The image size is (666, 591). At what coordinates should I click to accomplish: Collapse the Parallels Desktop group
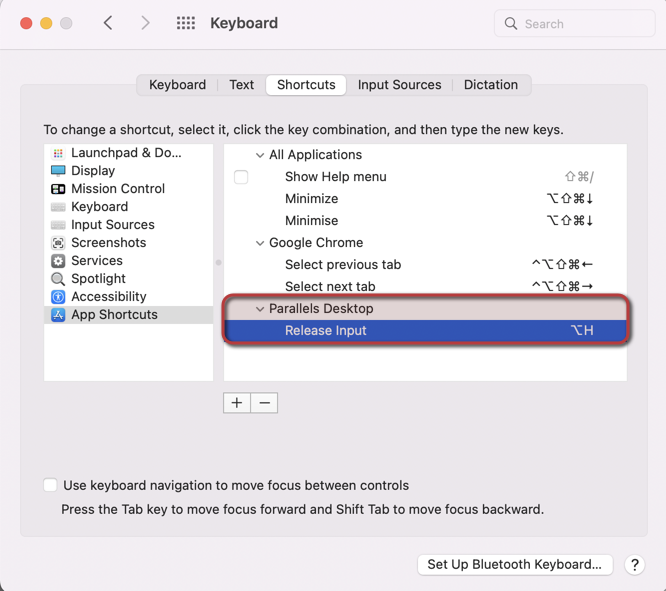coord(260,309)
